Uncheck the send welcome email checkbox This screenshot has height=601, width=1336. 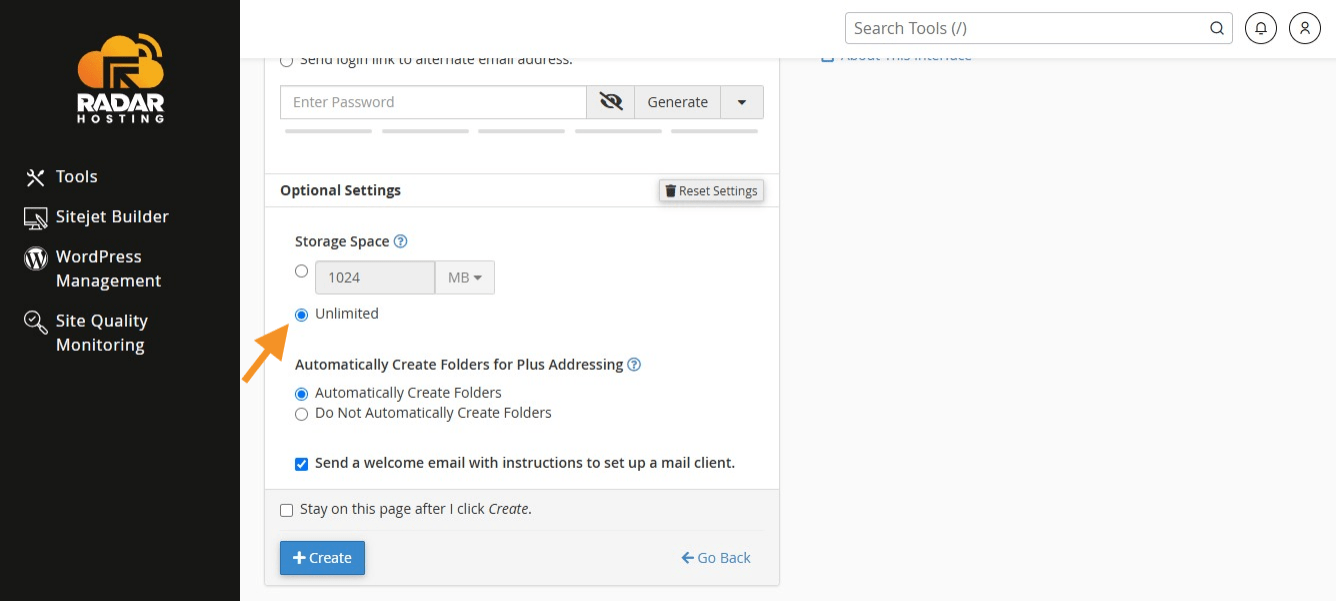(302, 464)
